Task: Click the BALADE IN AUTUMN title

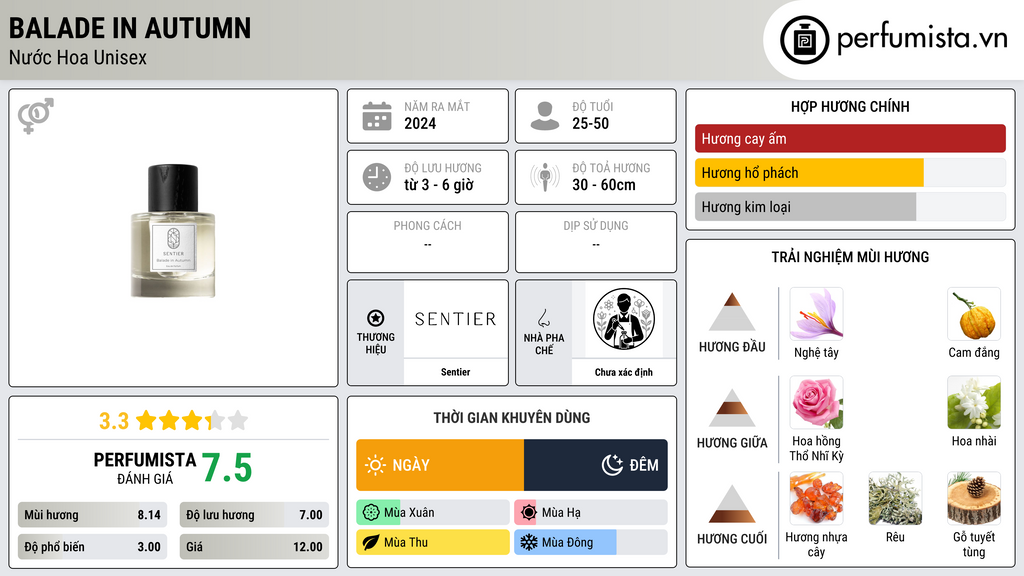Action: click(129, 28)
